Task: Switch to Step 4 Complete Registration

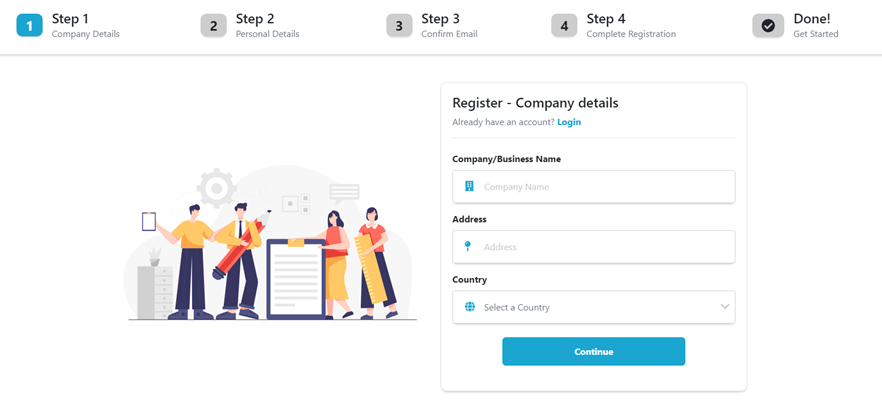Action: pyautogui.click(x=630, y=26)
